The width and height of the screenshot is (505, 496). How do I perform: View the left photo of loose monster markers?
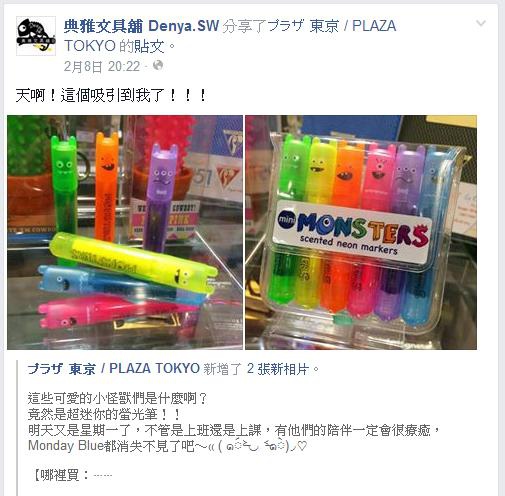point(125,232)
